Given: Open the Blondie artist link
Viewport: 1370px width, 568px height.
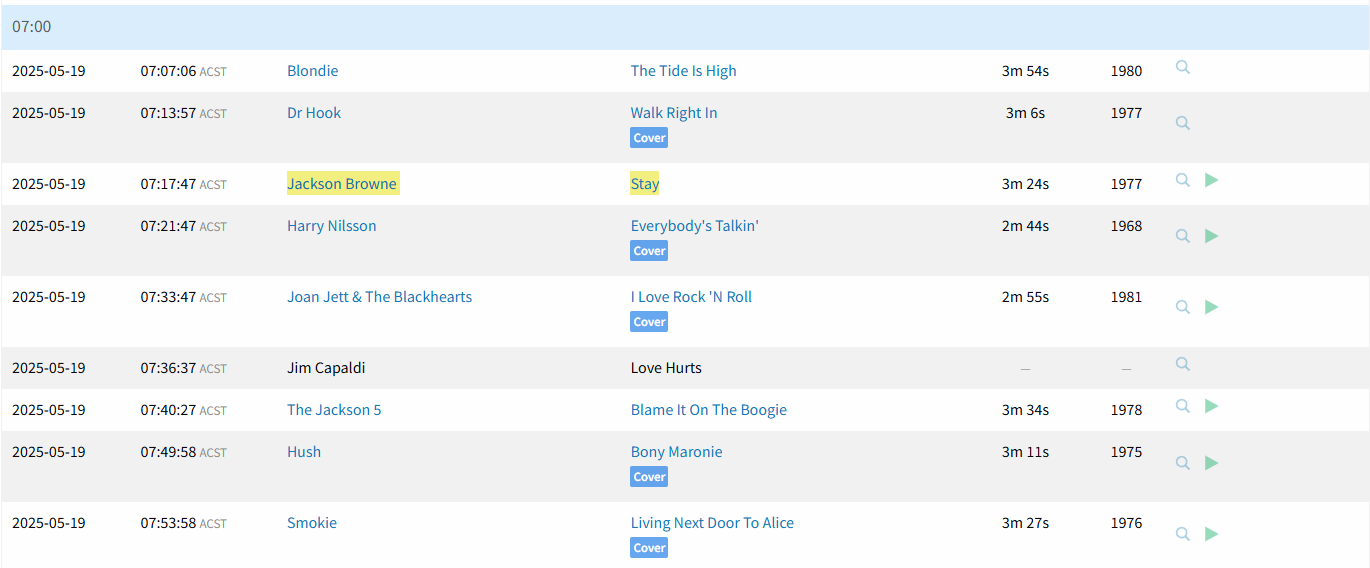Looking at the screenshot, I should coord(312,71).
